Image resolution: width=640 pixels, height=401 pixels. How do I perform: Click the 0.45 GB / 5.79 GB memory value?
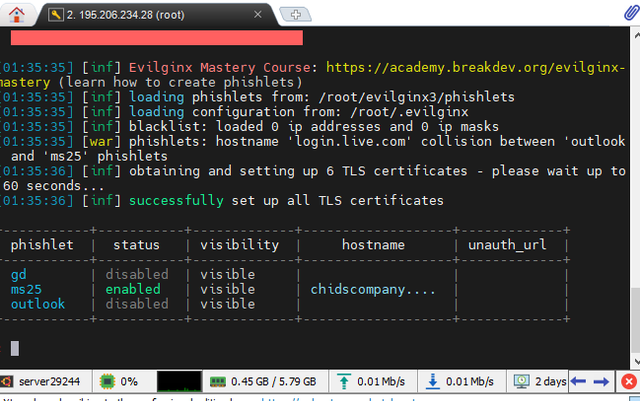pyautogui.click(x=273, y=381)
